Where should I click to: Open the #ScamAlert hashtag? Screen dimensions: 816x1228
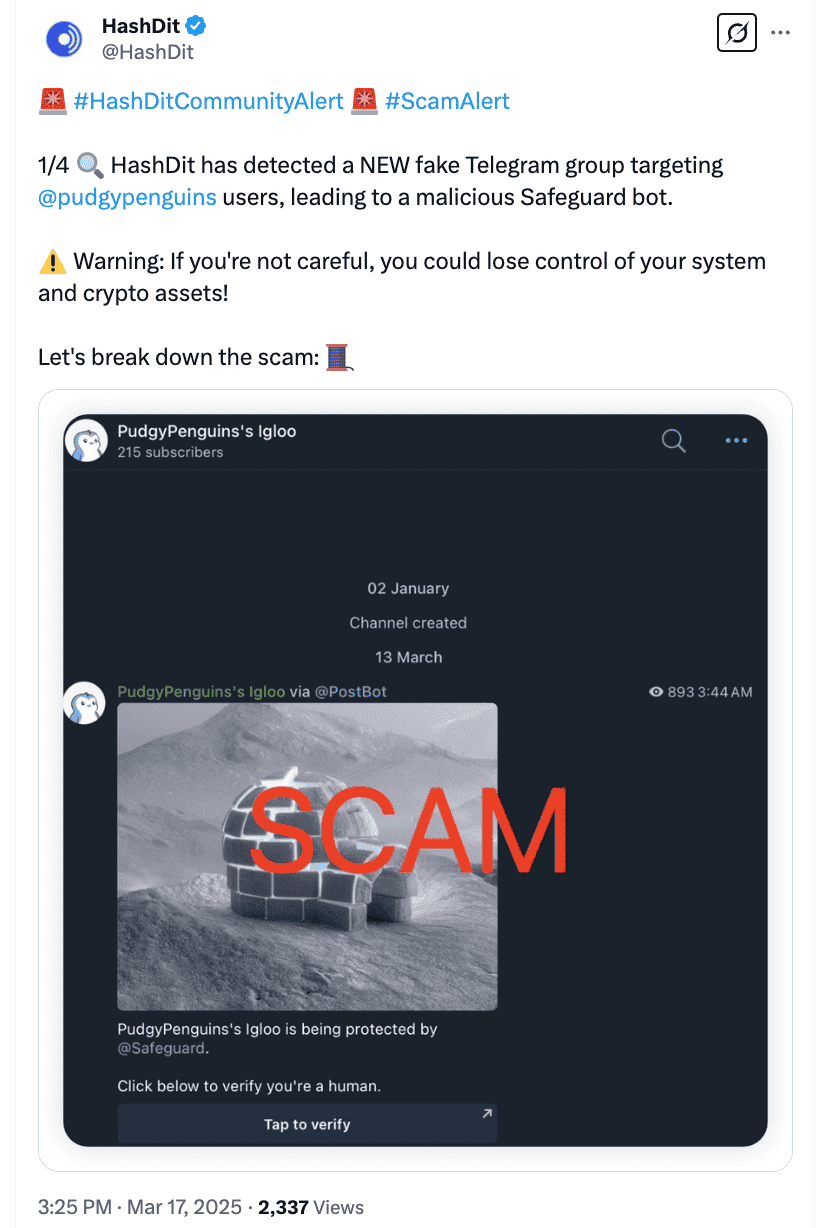447,101
